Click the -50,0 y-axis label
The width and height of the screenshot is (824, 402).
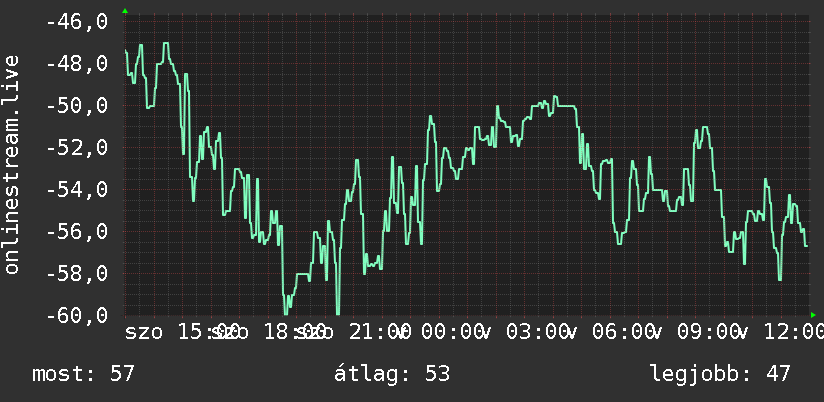77,106
